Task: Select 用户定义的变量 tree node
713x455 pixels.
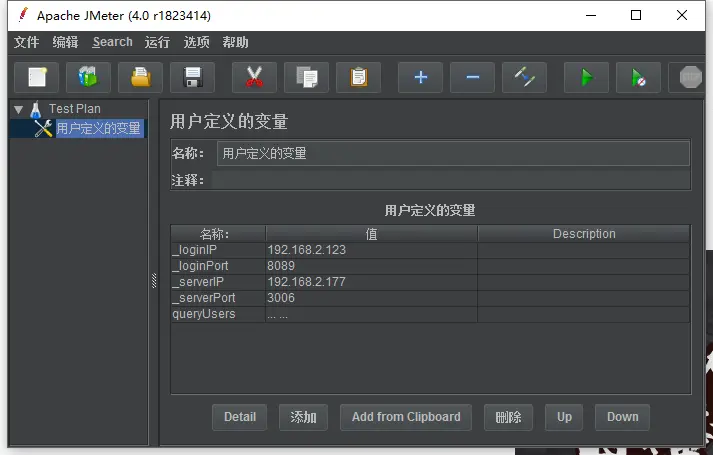Action: [x=99, y=128]
